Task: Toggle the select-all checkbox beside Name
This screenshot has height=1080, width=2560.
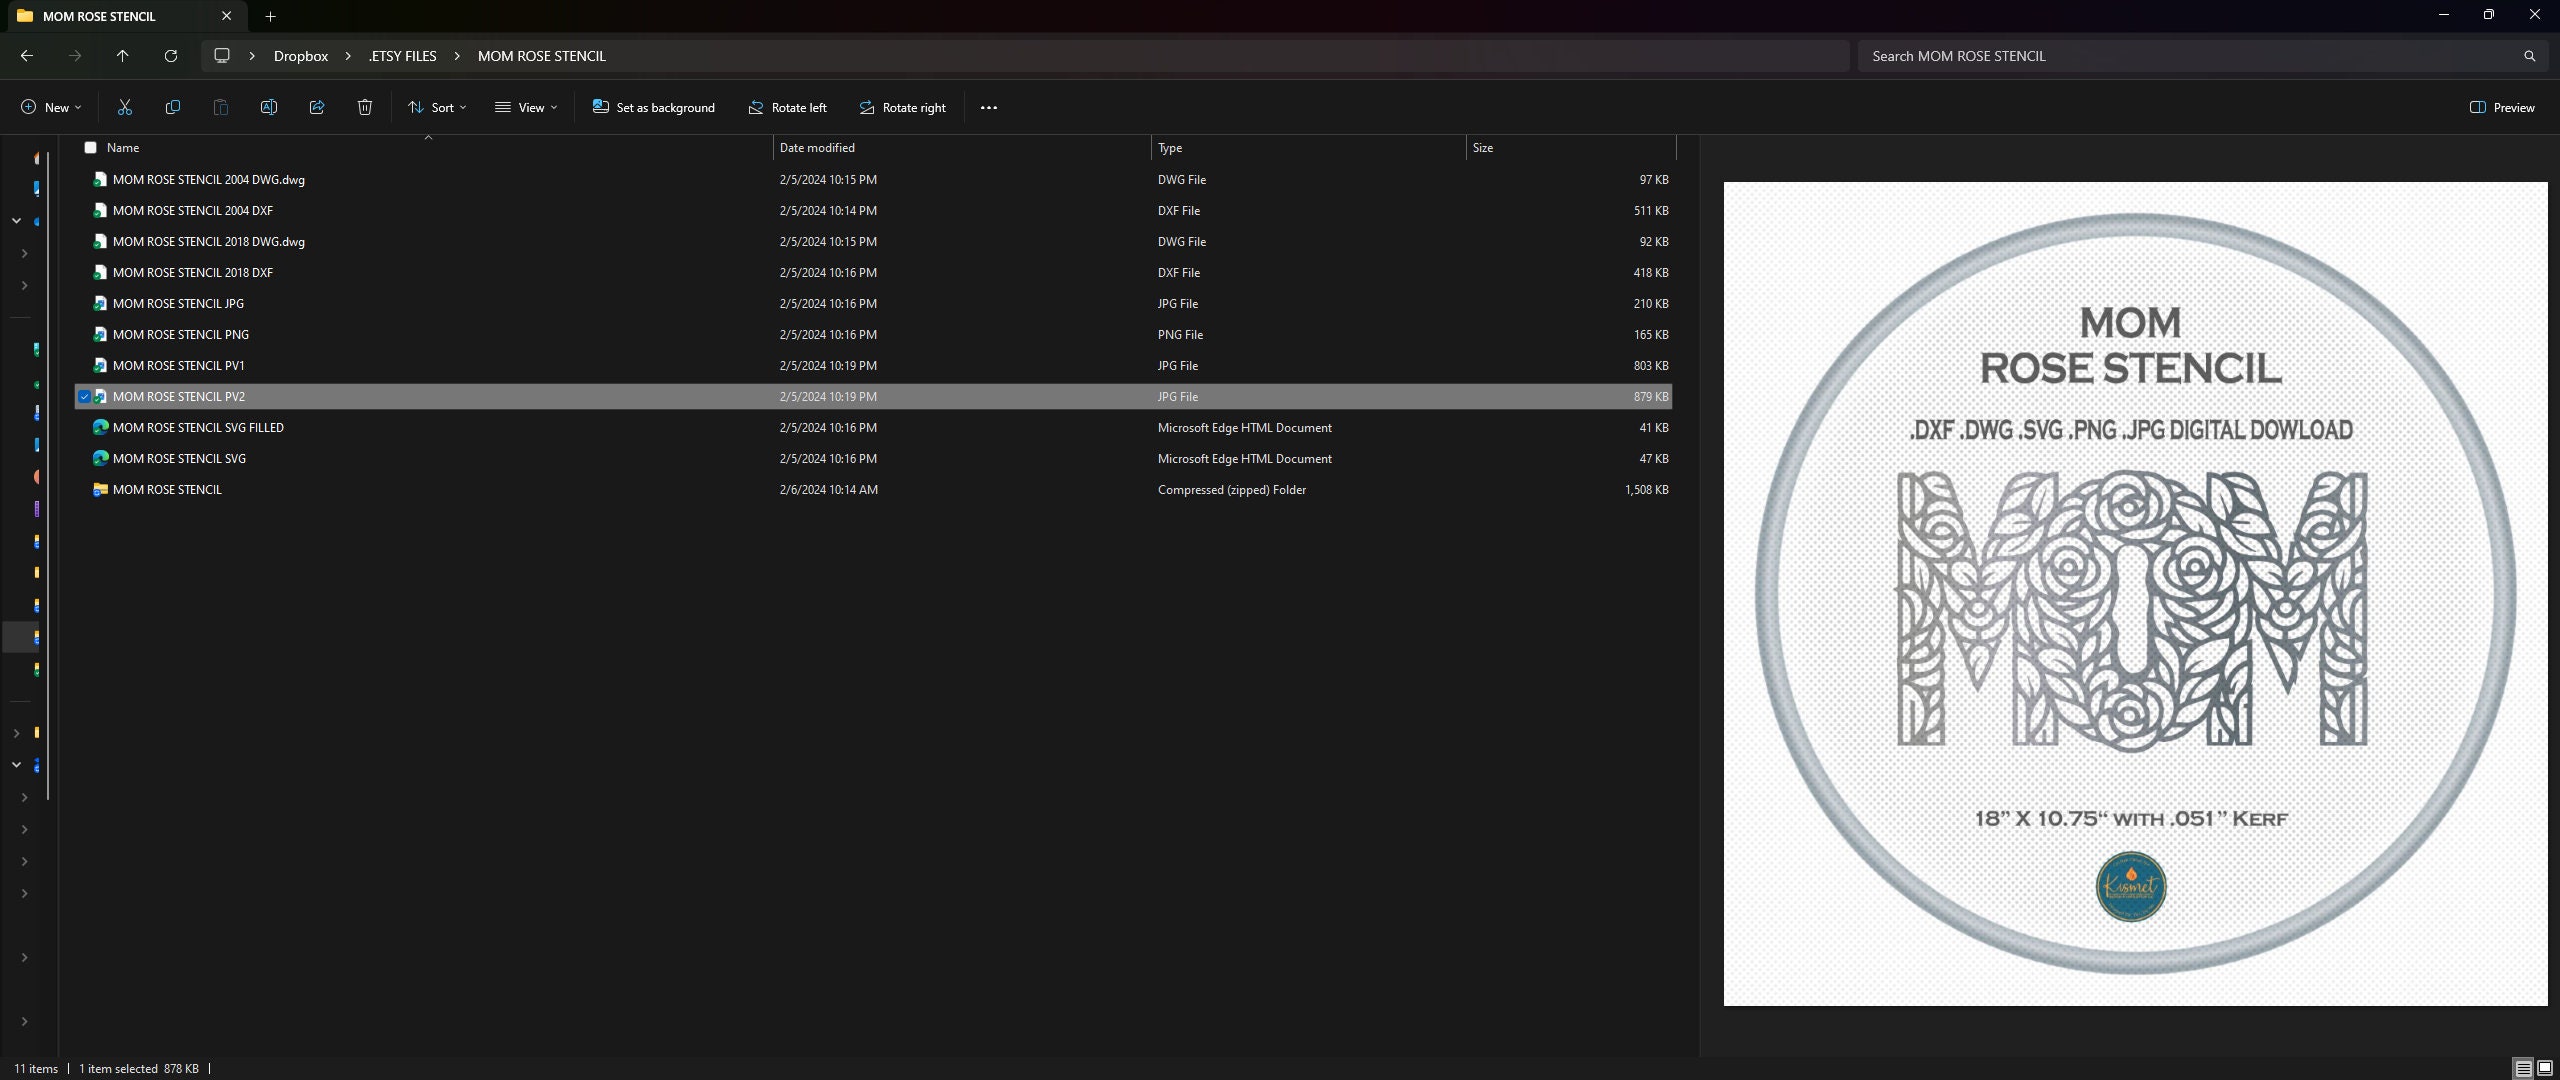Action: [91, 148]
